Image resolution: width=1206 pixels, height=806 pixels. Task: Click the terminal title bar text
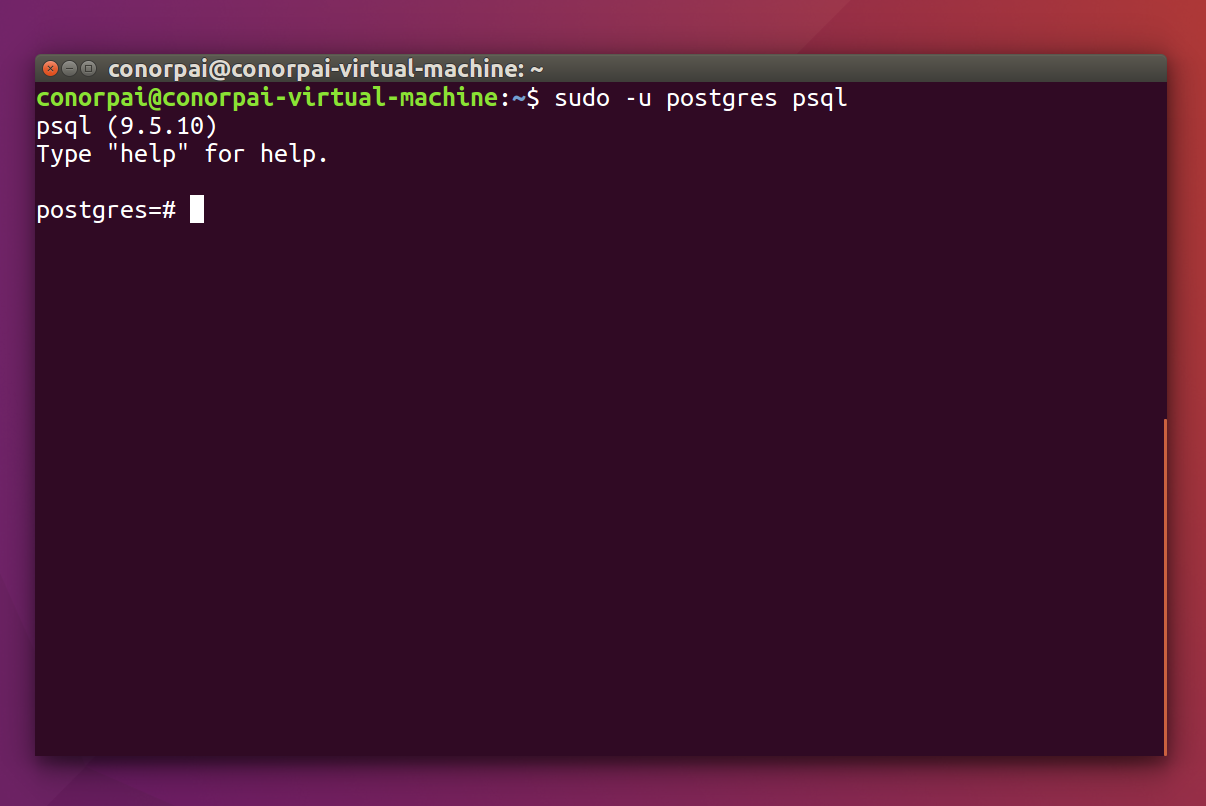pyautogui.click(x=326, y=69)
